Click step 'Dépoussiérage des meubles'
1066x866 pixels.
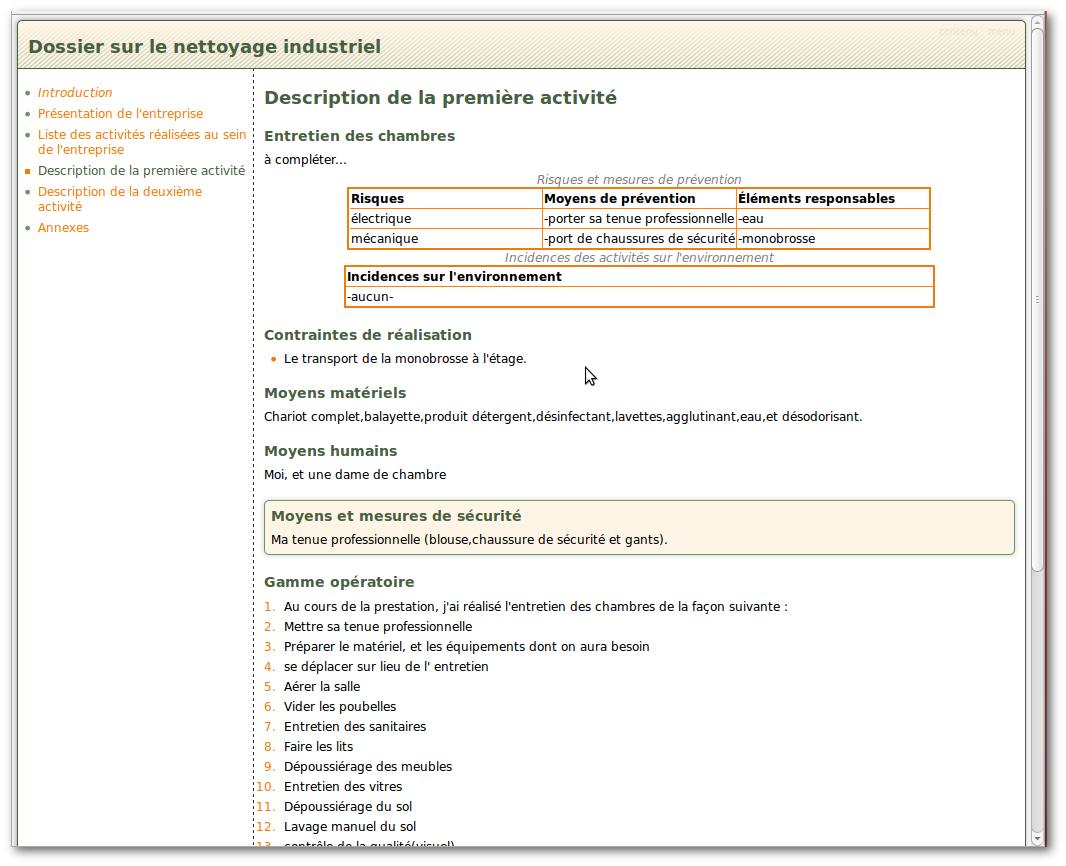[x=368, y=767]
